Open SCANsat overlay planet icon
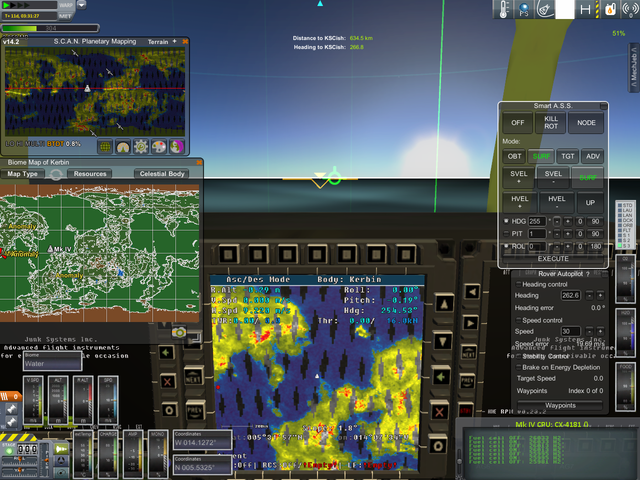640x480 pixels. (x=177, y=147)
